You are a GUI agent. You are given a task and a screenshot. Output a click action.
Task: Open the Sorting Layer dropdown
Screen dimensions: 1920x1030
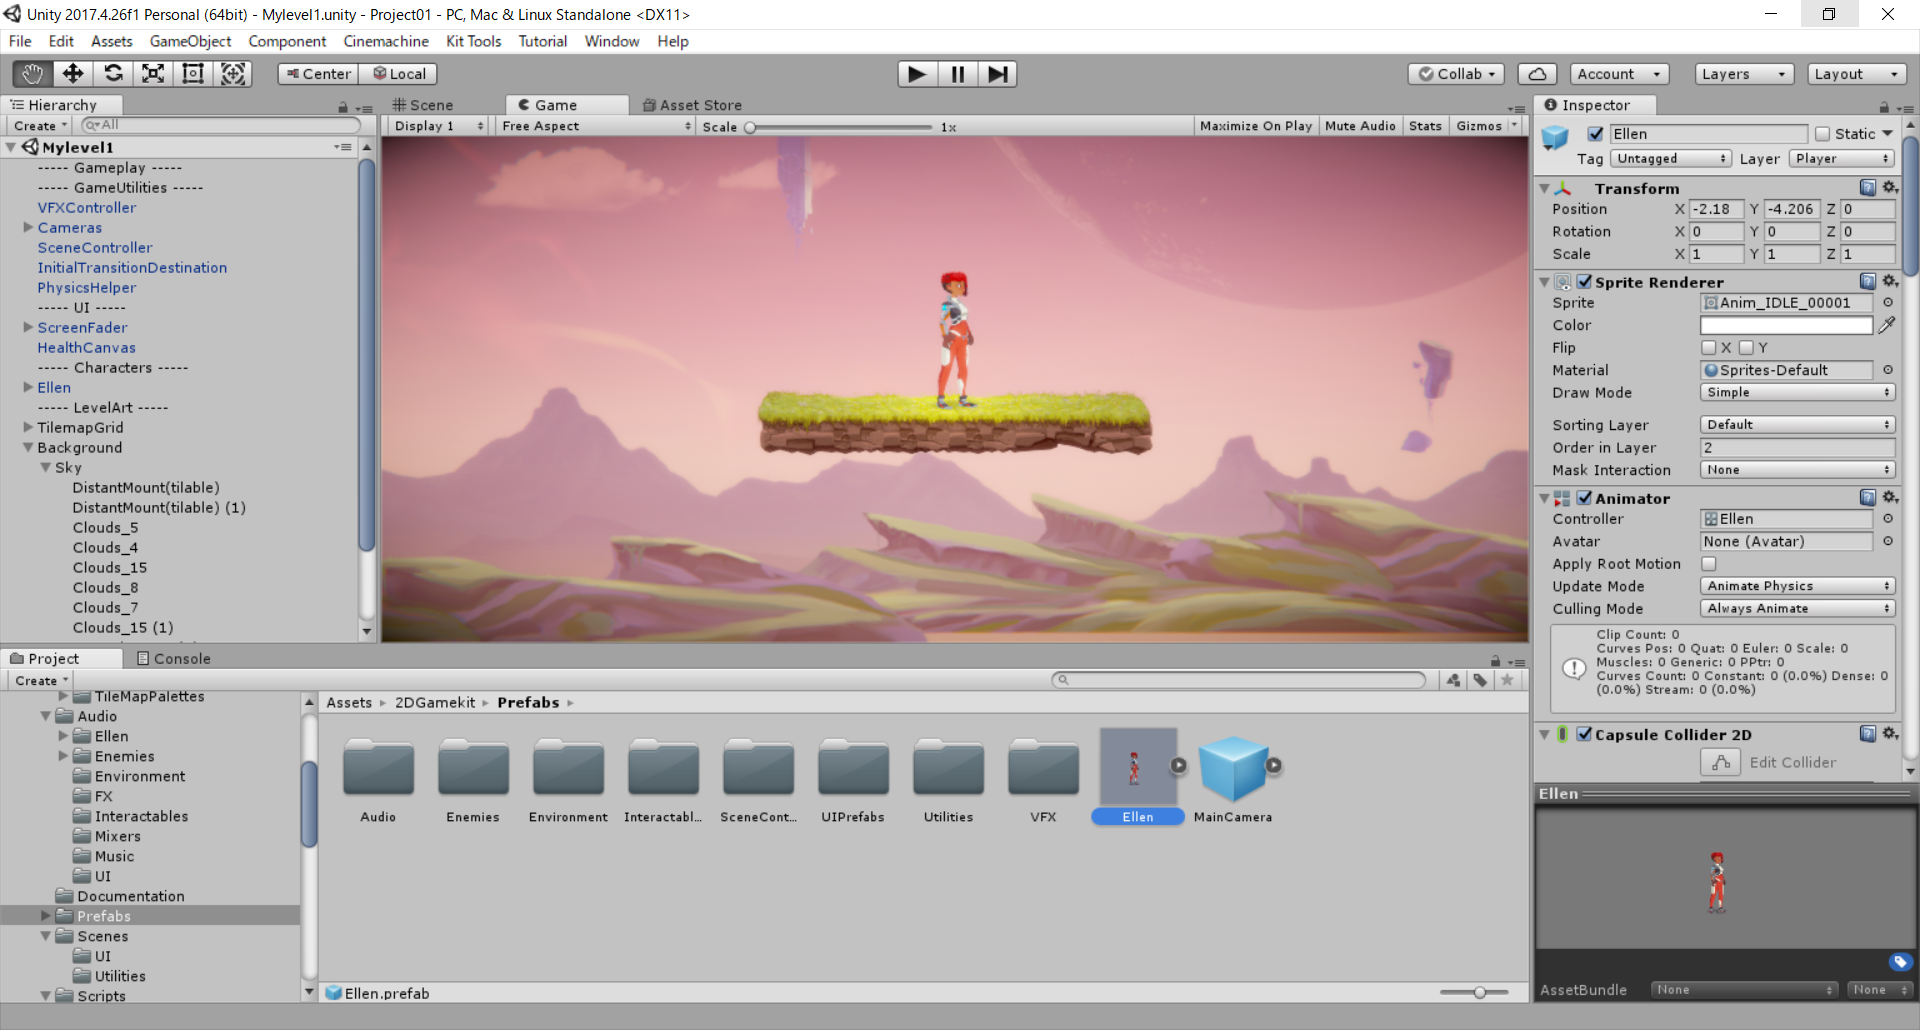[x=1797, y=425]
